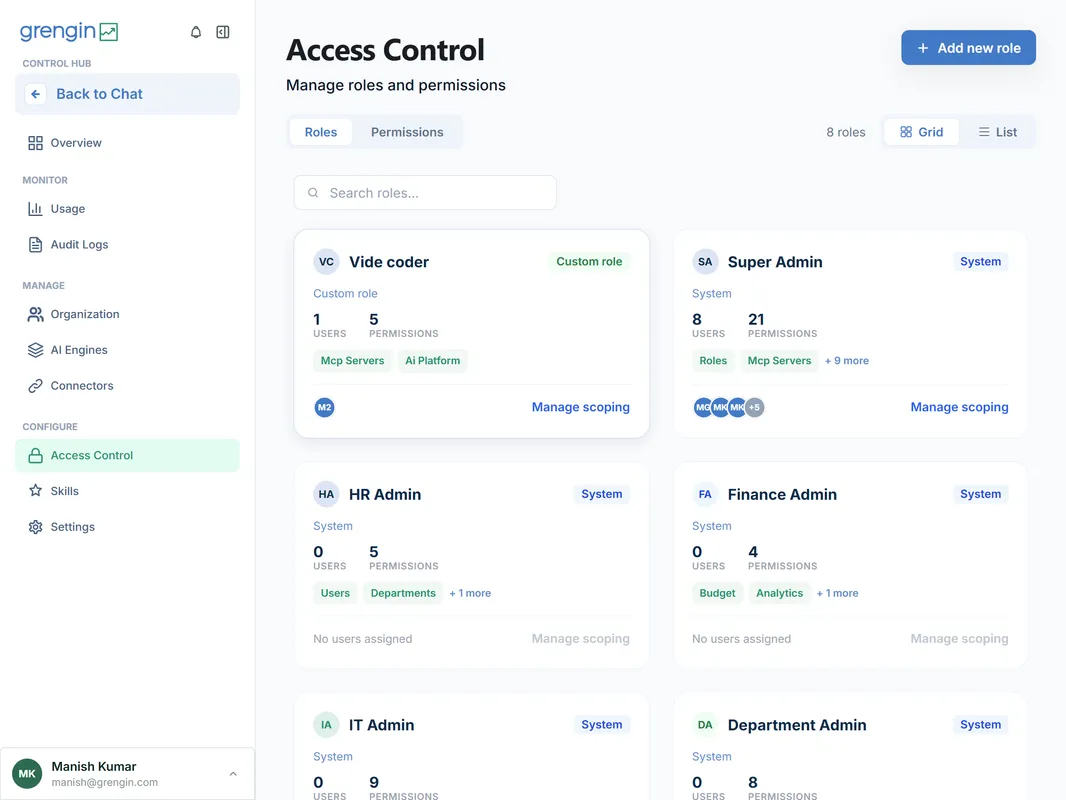This screenshot has width=1066, height=800.
Task: Switch to Grid view
Action: point(921,132)
